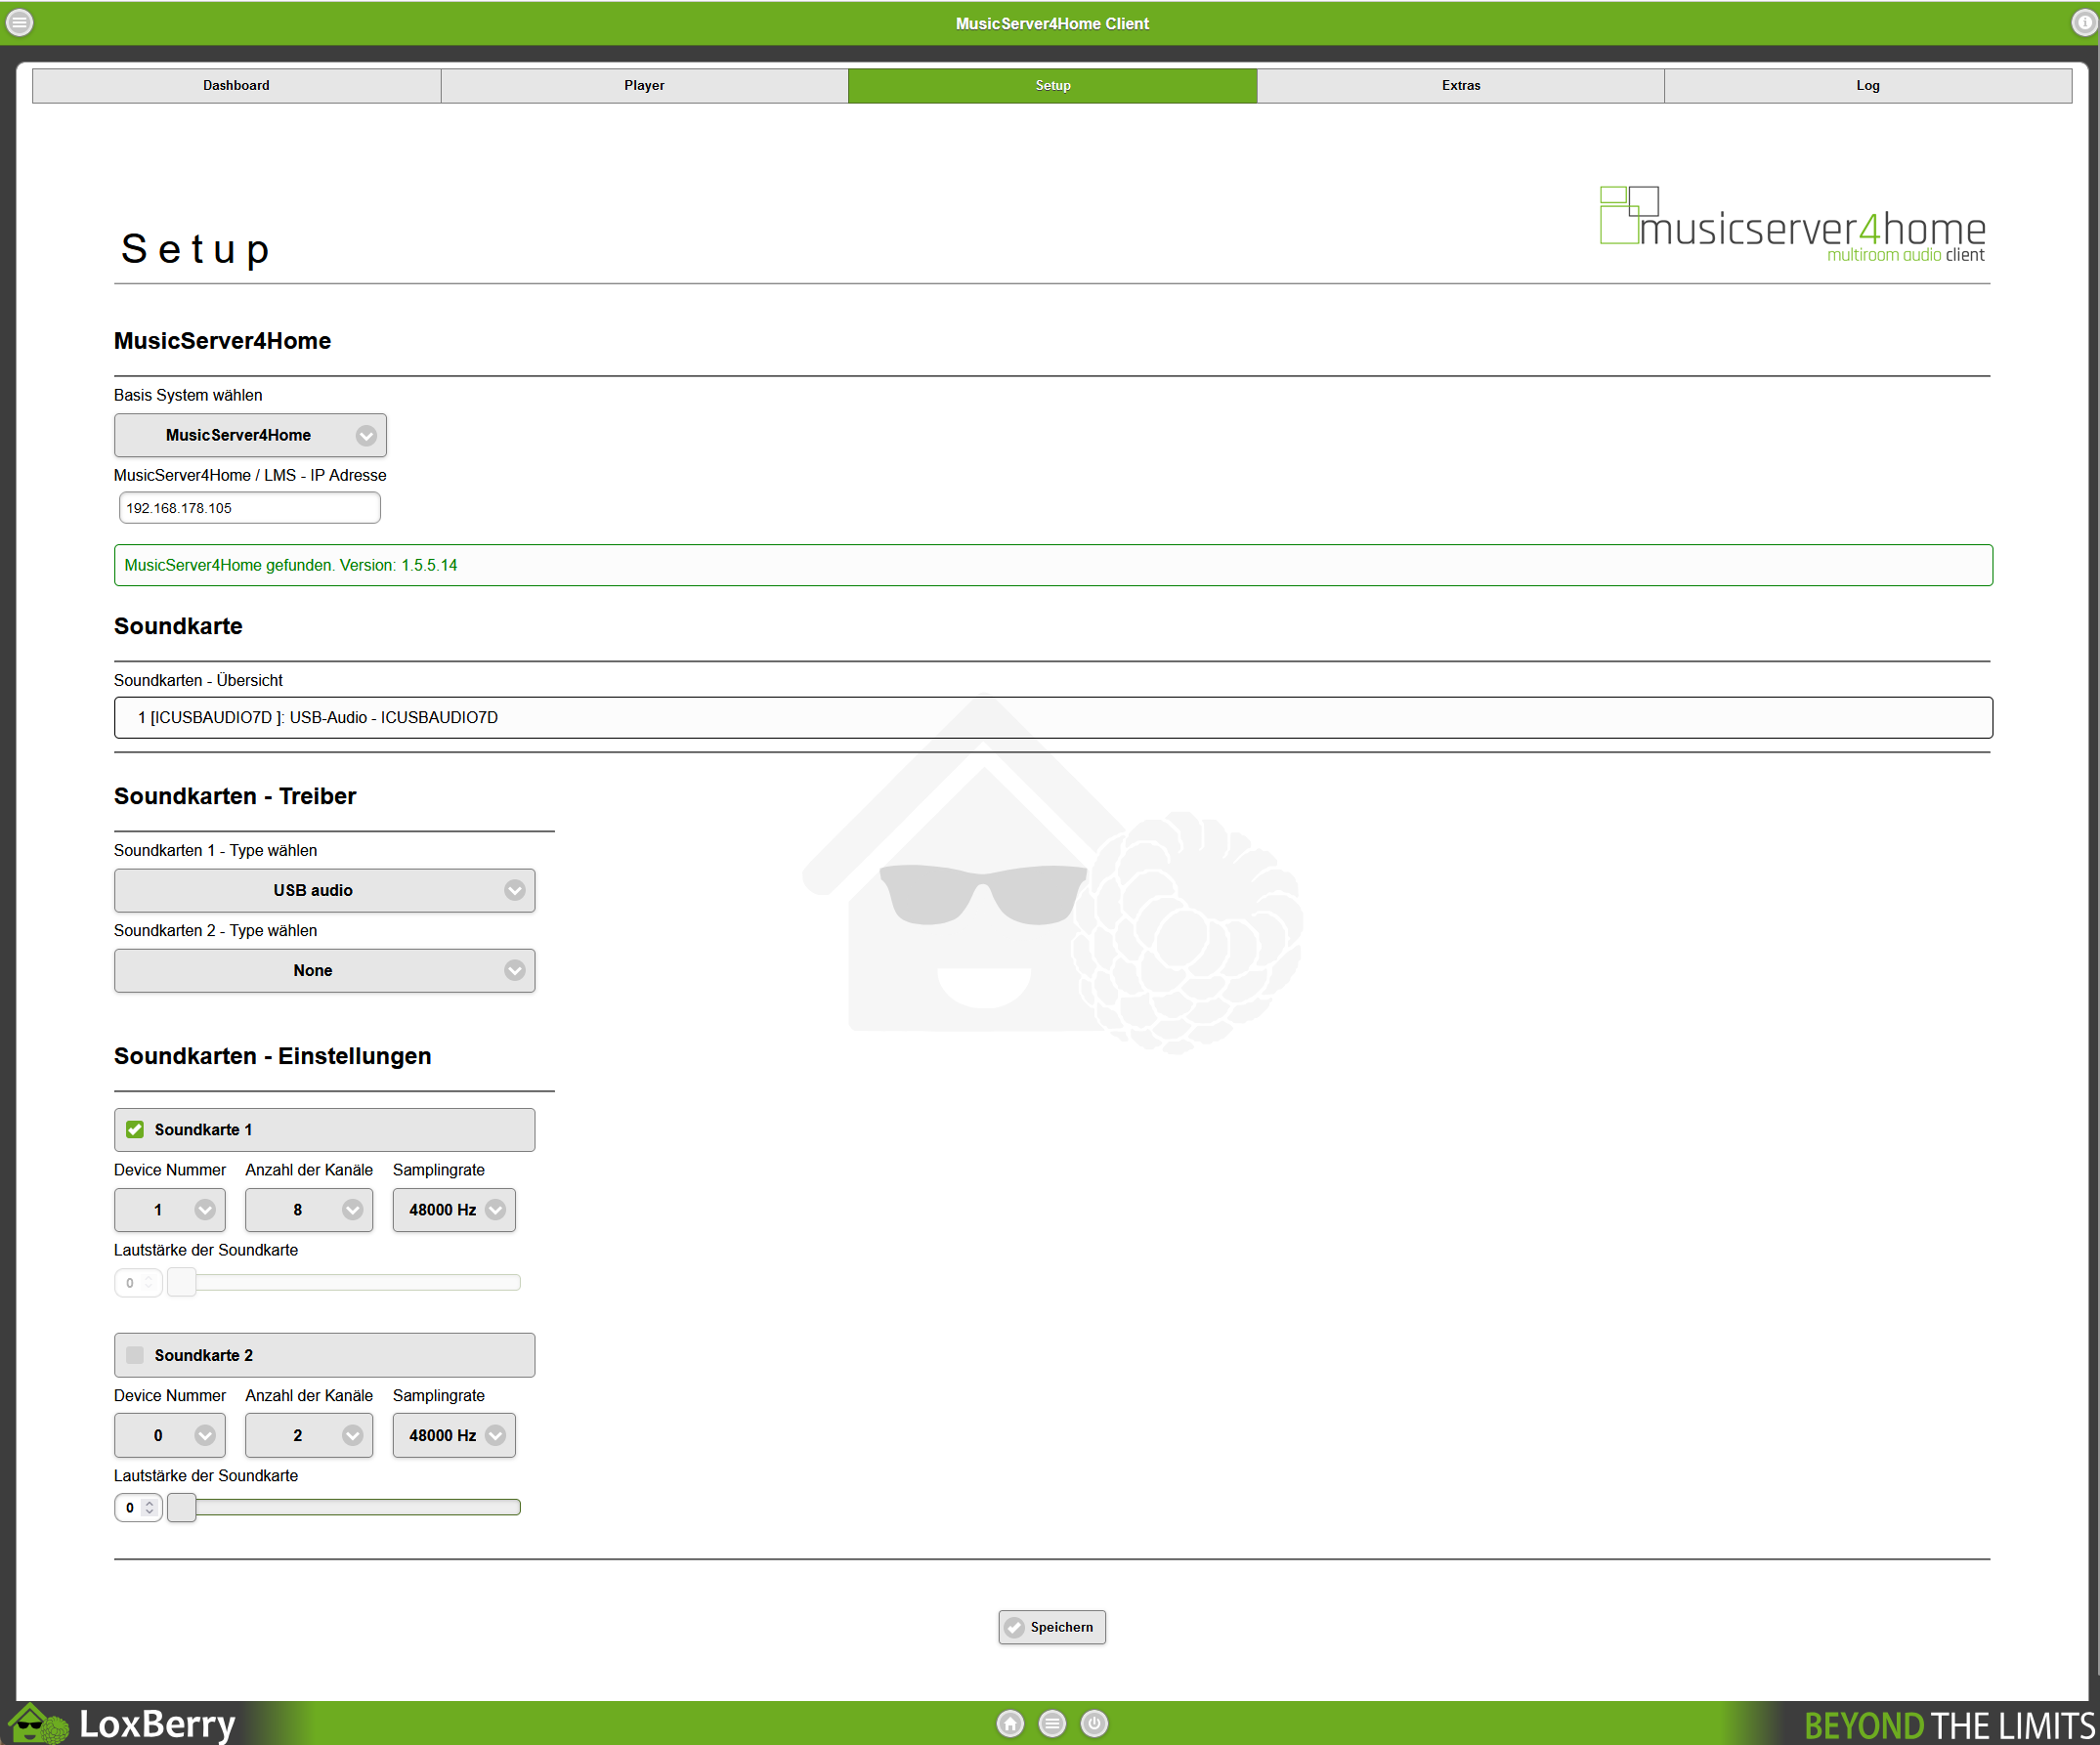Open the Basis System wählen dropdown
2100x1745 pixels.
250,435
